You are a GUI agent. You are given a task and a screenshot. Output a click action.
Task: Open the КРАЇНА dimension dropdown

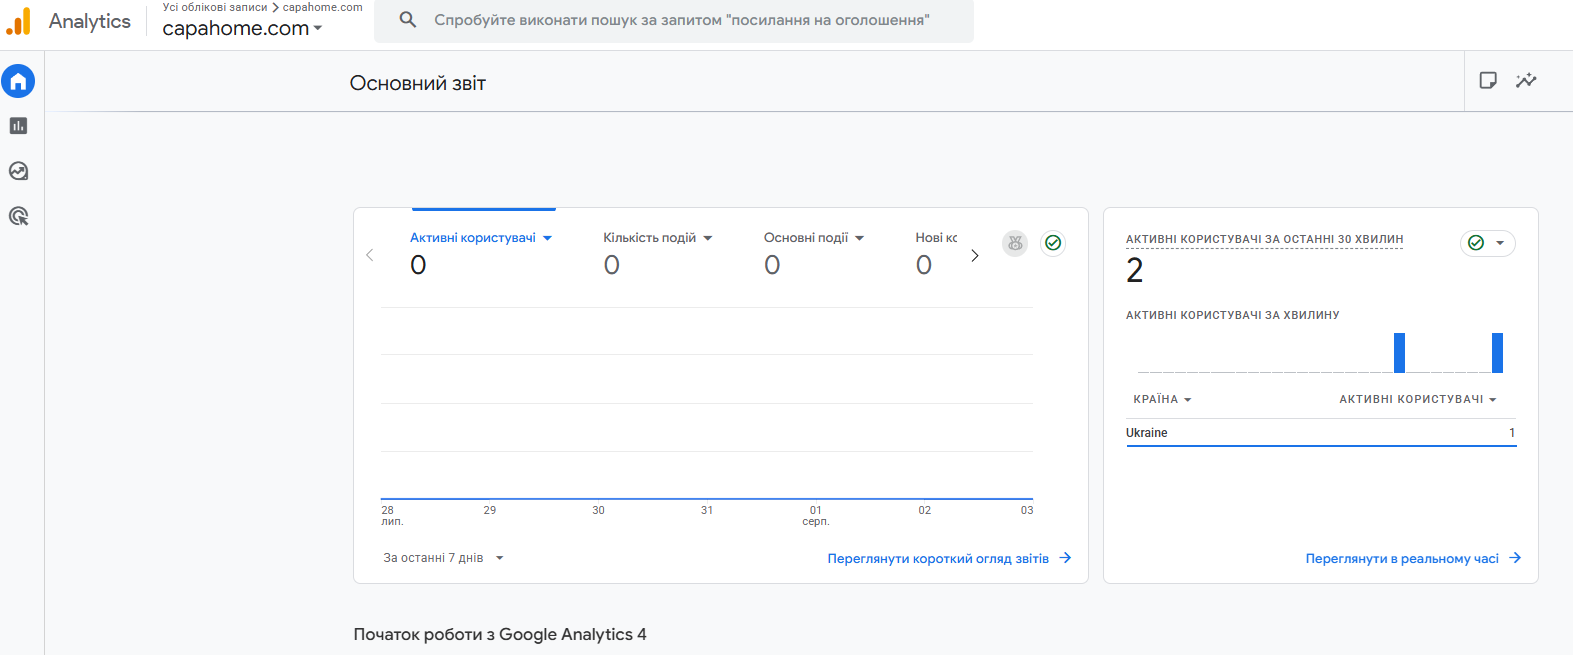click(x=1162, y=399)
